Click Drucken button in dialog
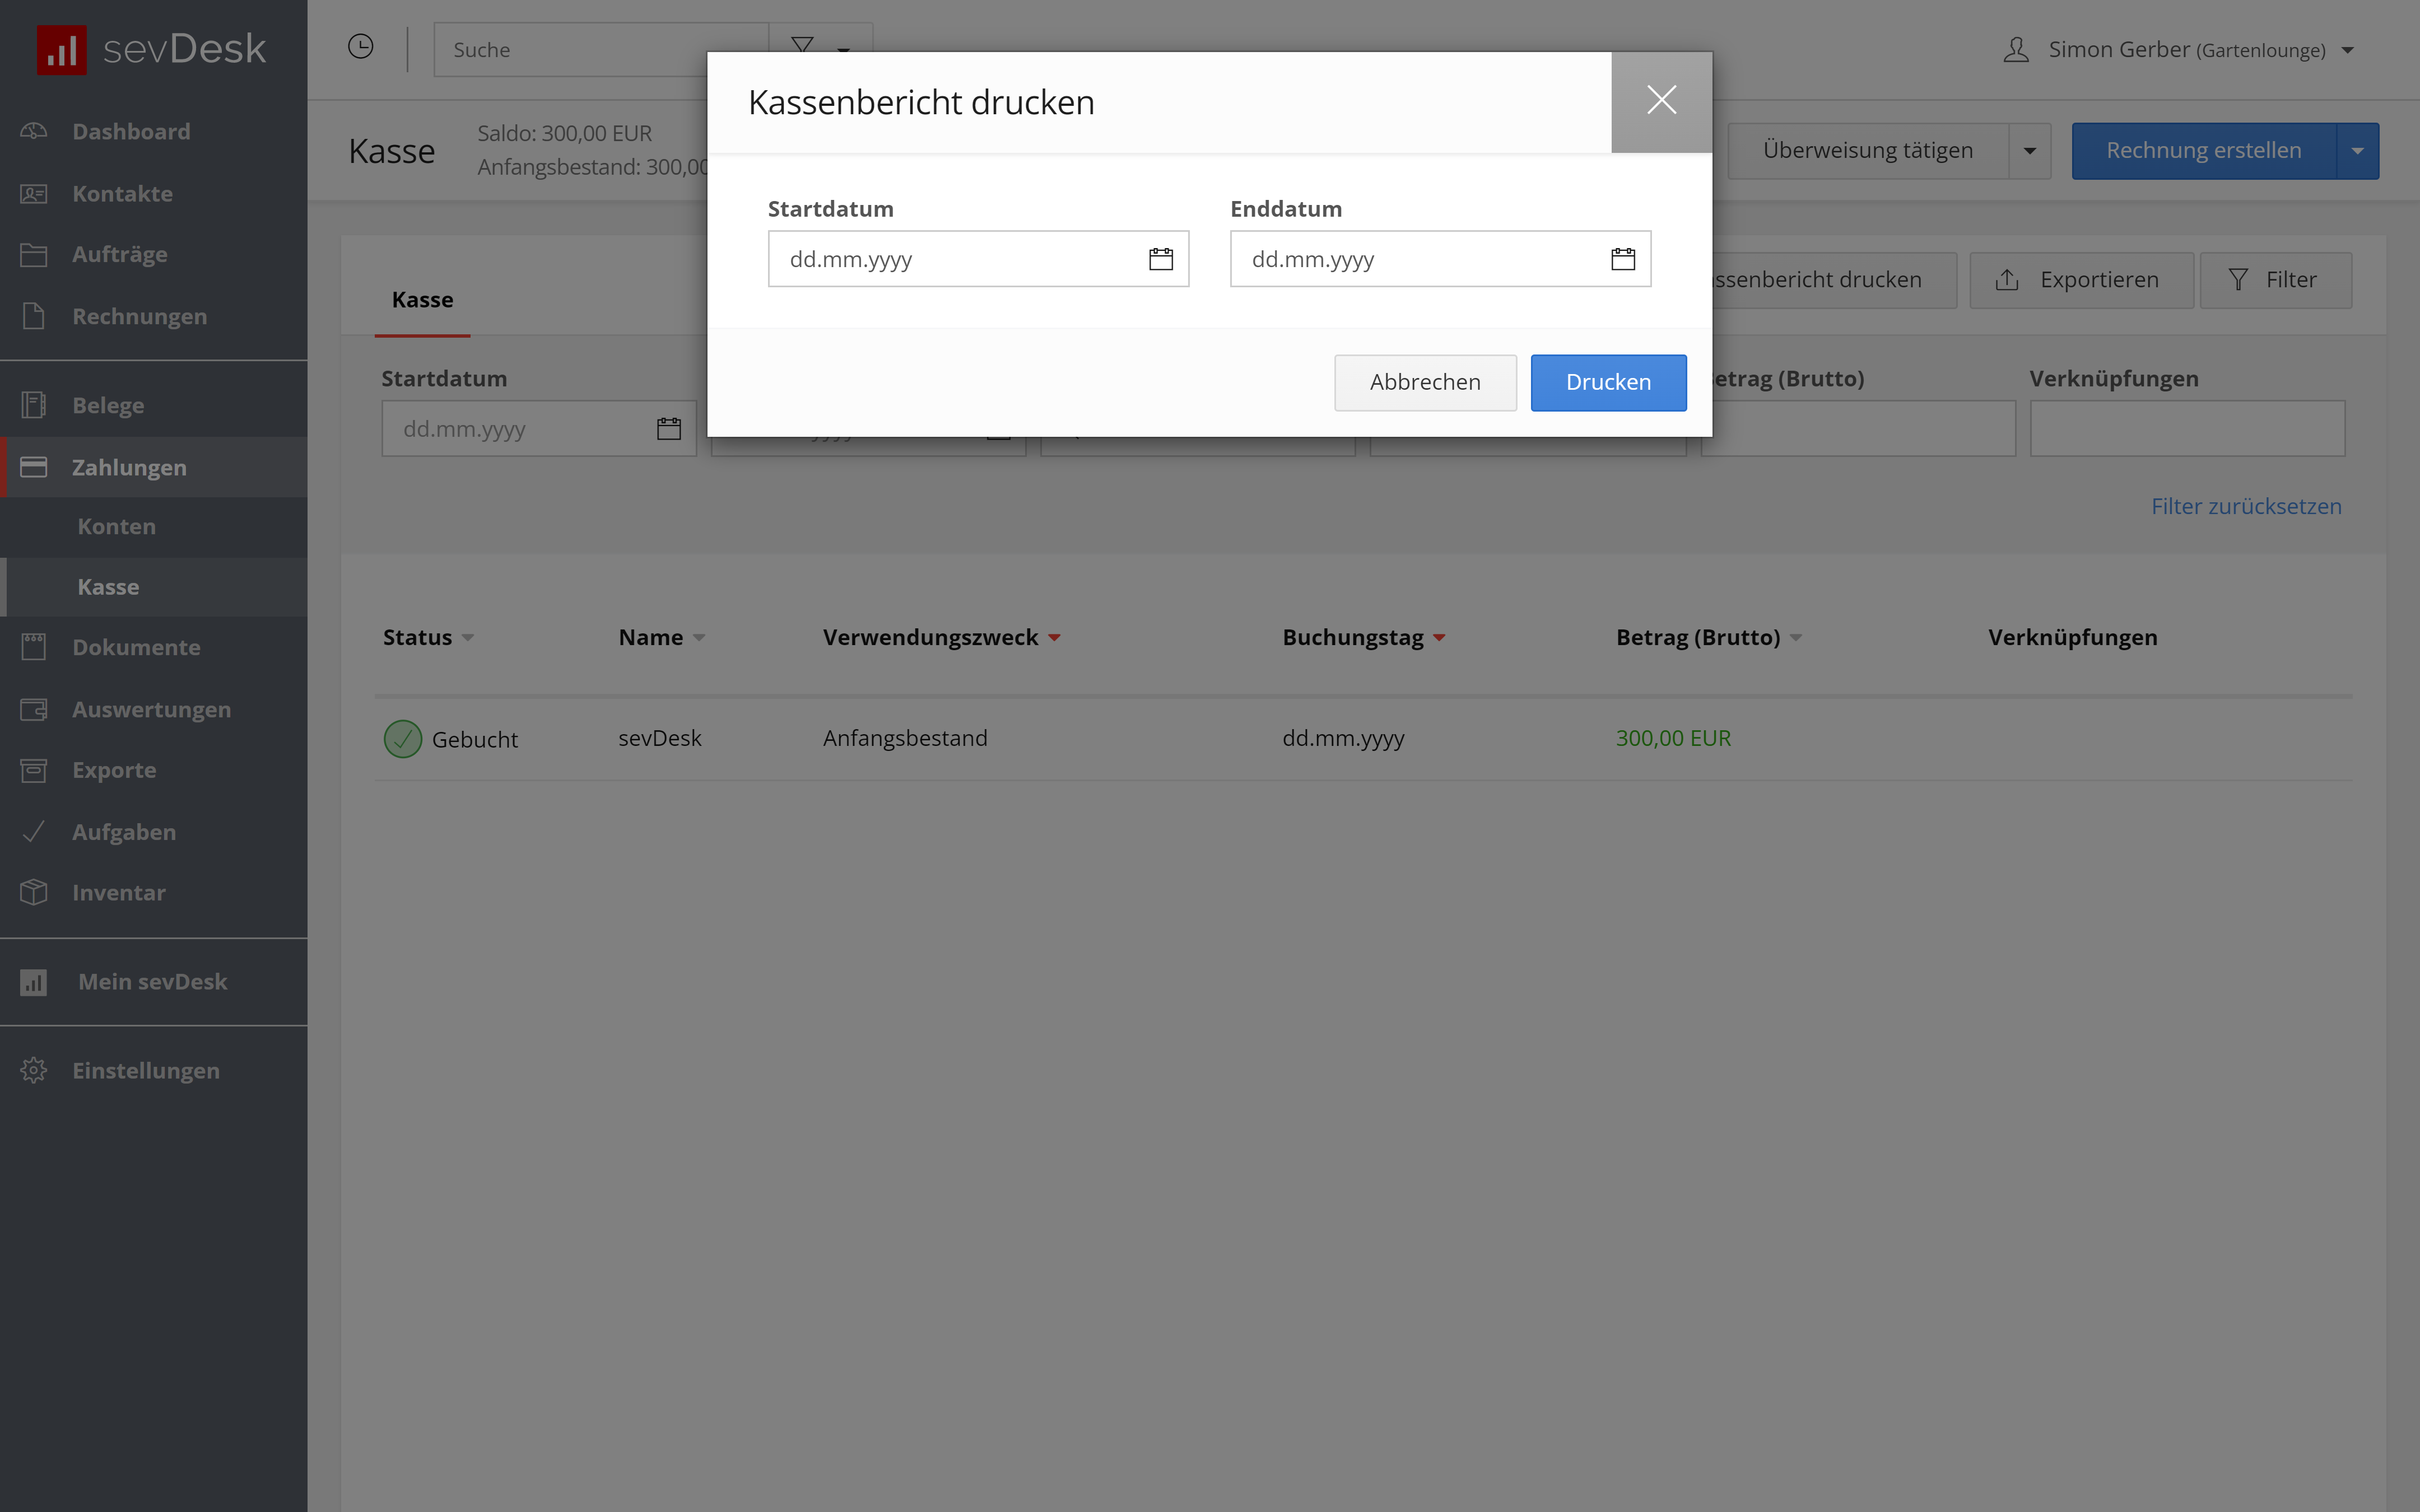The width and height of the screenshot is (2420, 1512). point(1608,382)
